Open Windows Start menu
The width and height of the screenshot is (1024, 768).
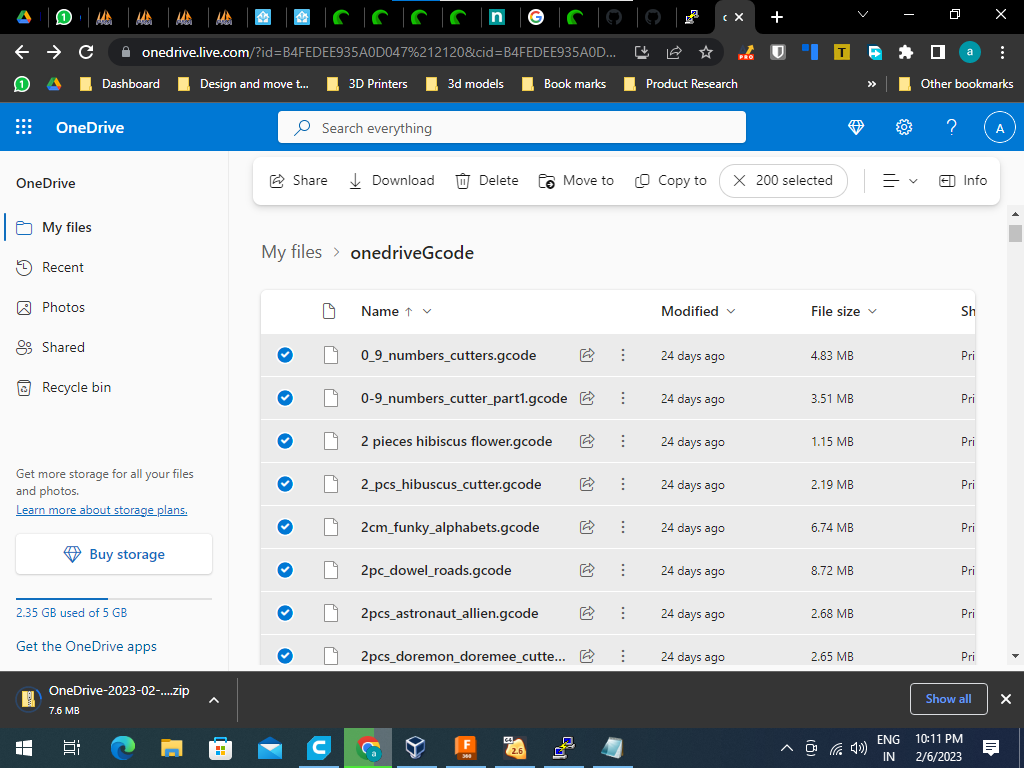coord(24,748)
